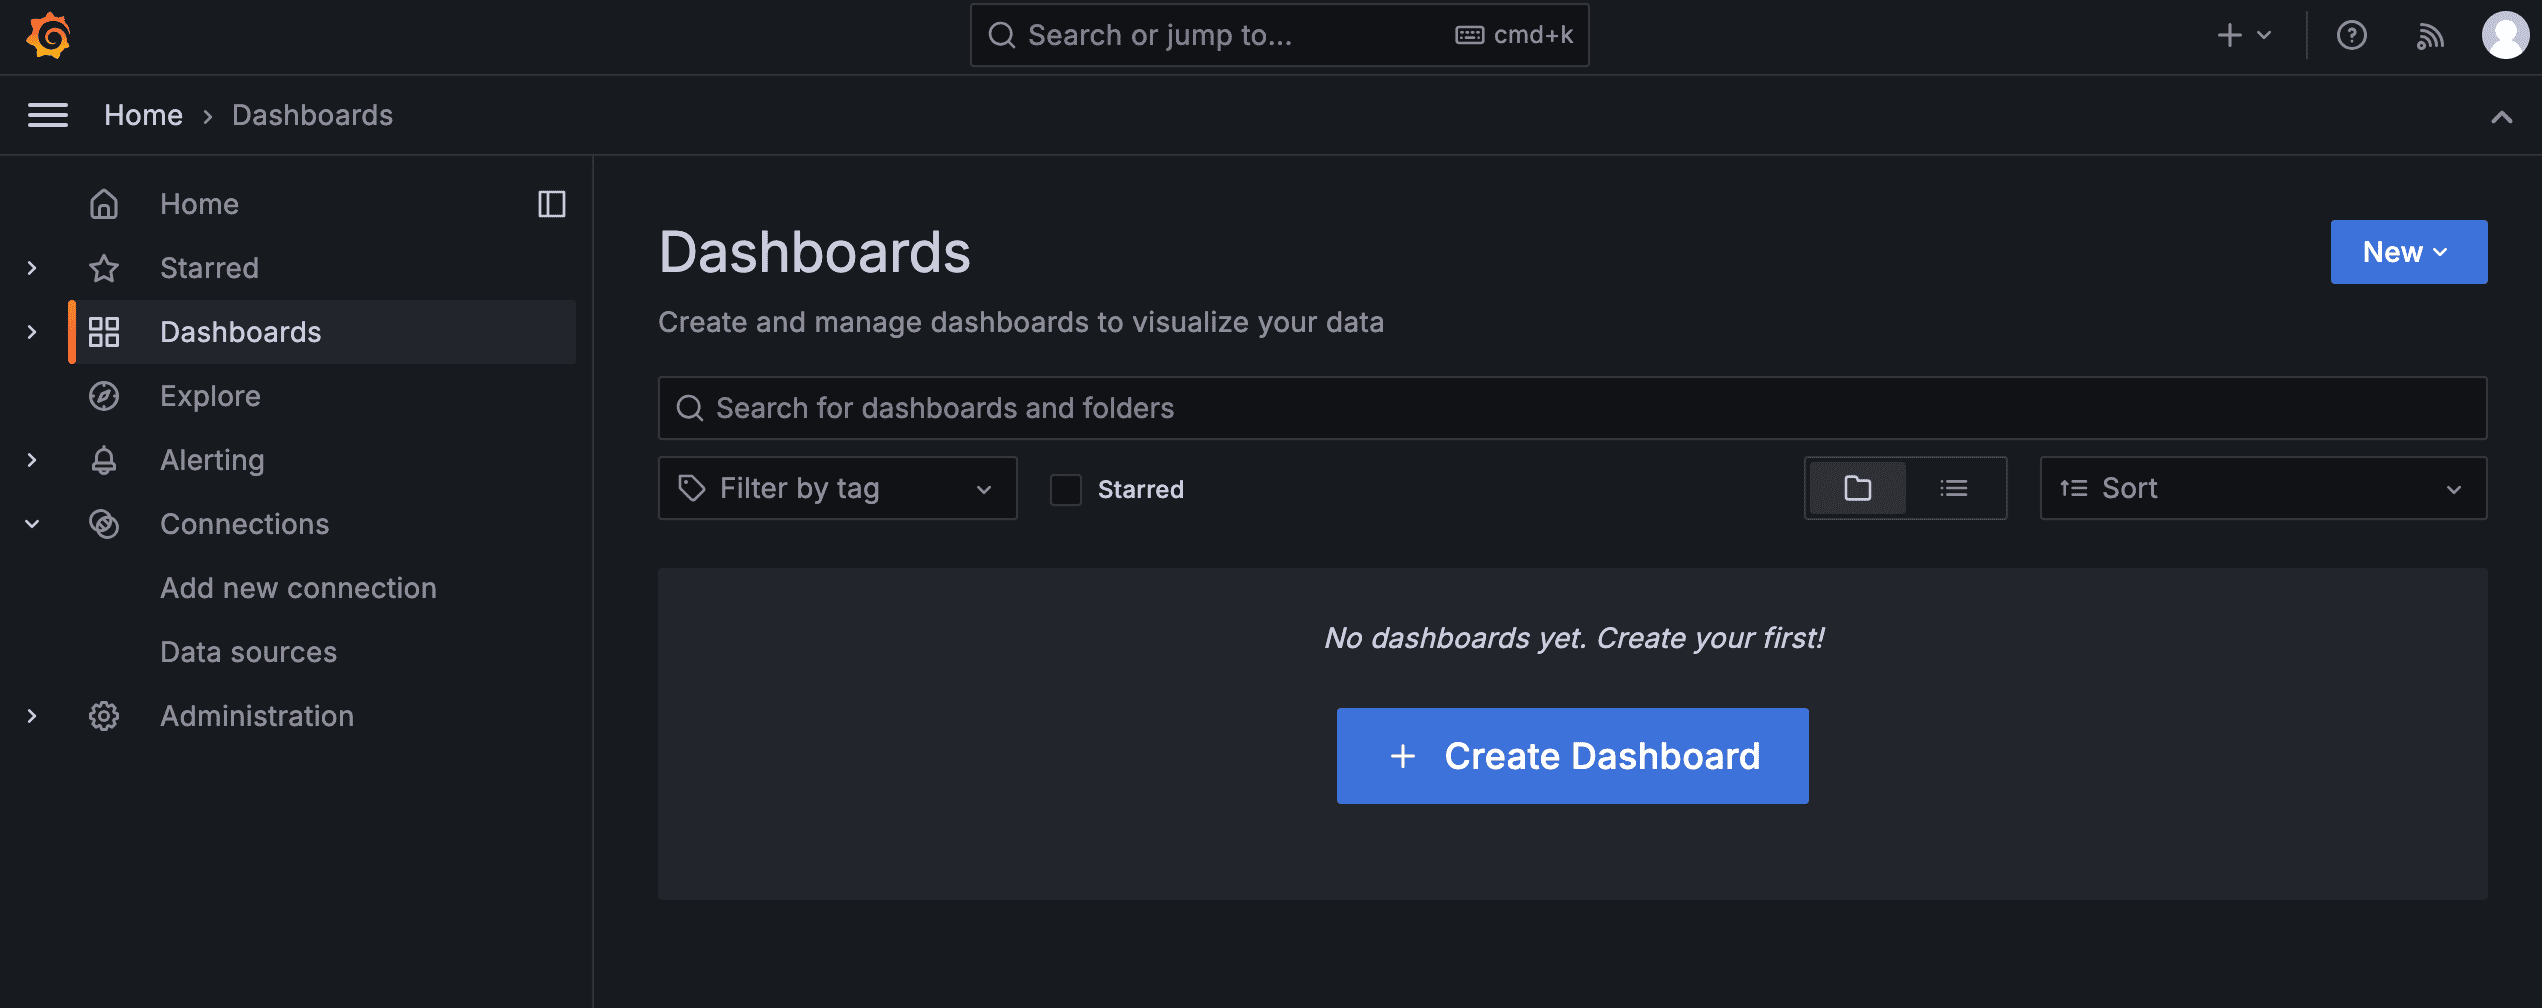Open the Sort dropdown
This screenshot has width=2542, height=1008.
pyautogui.click(x=2262, y=488)
